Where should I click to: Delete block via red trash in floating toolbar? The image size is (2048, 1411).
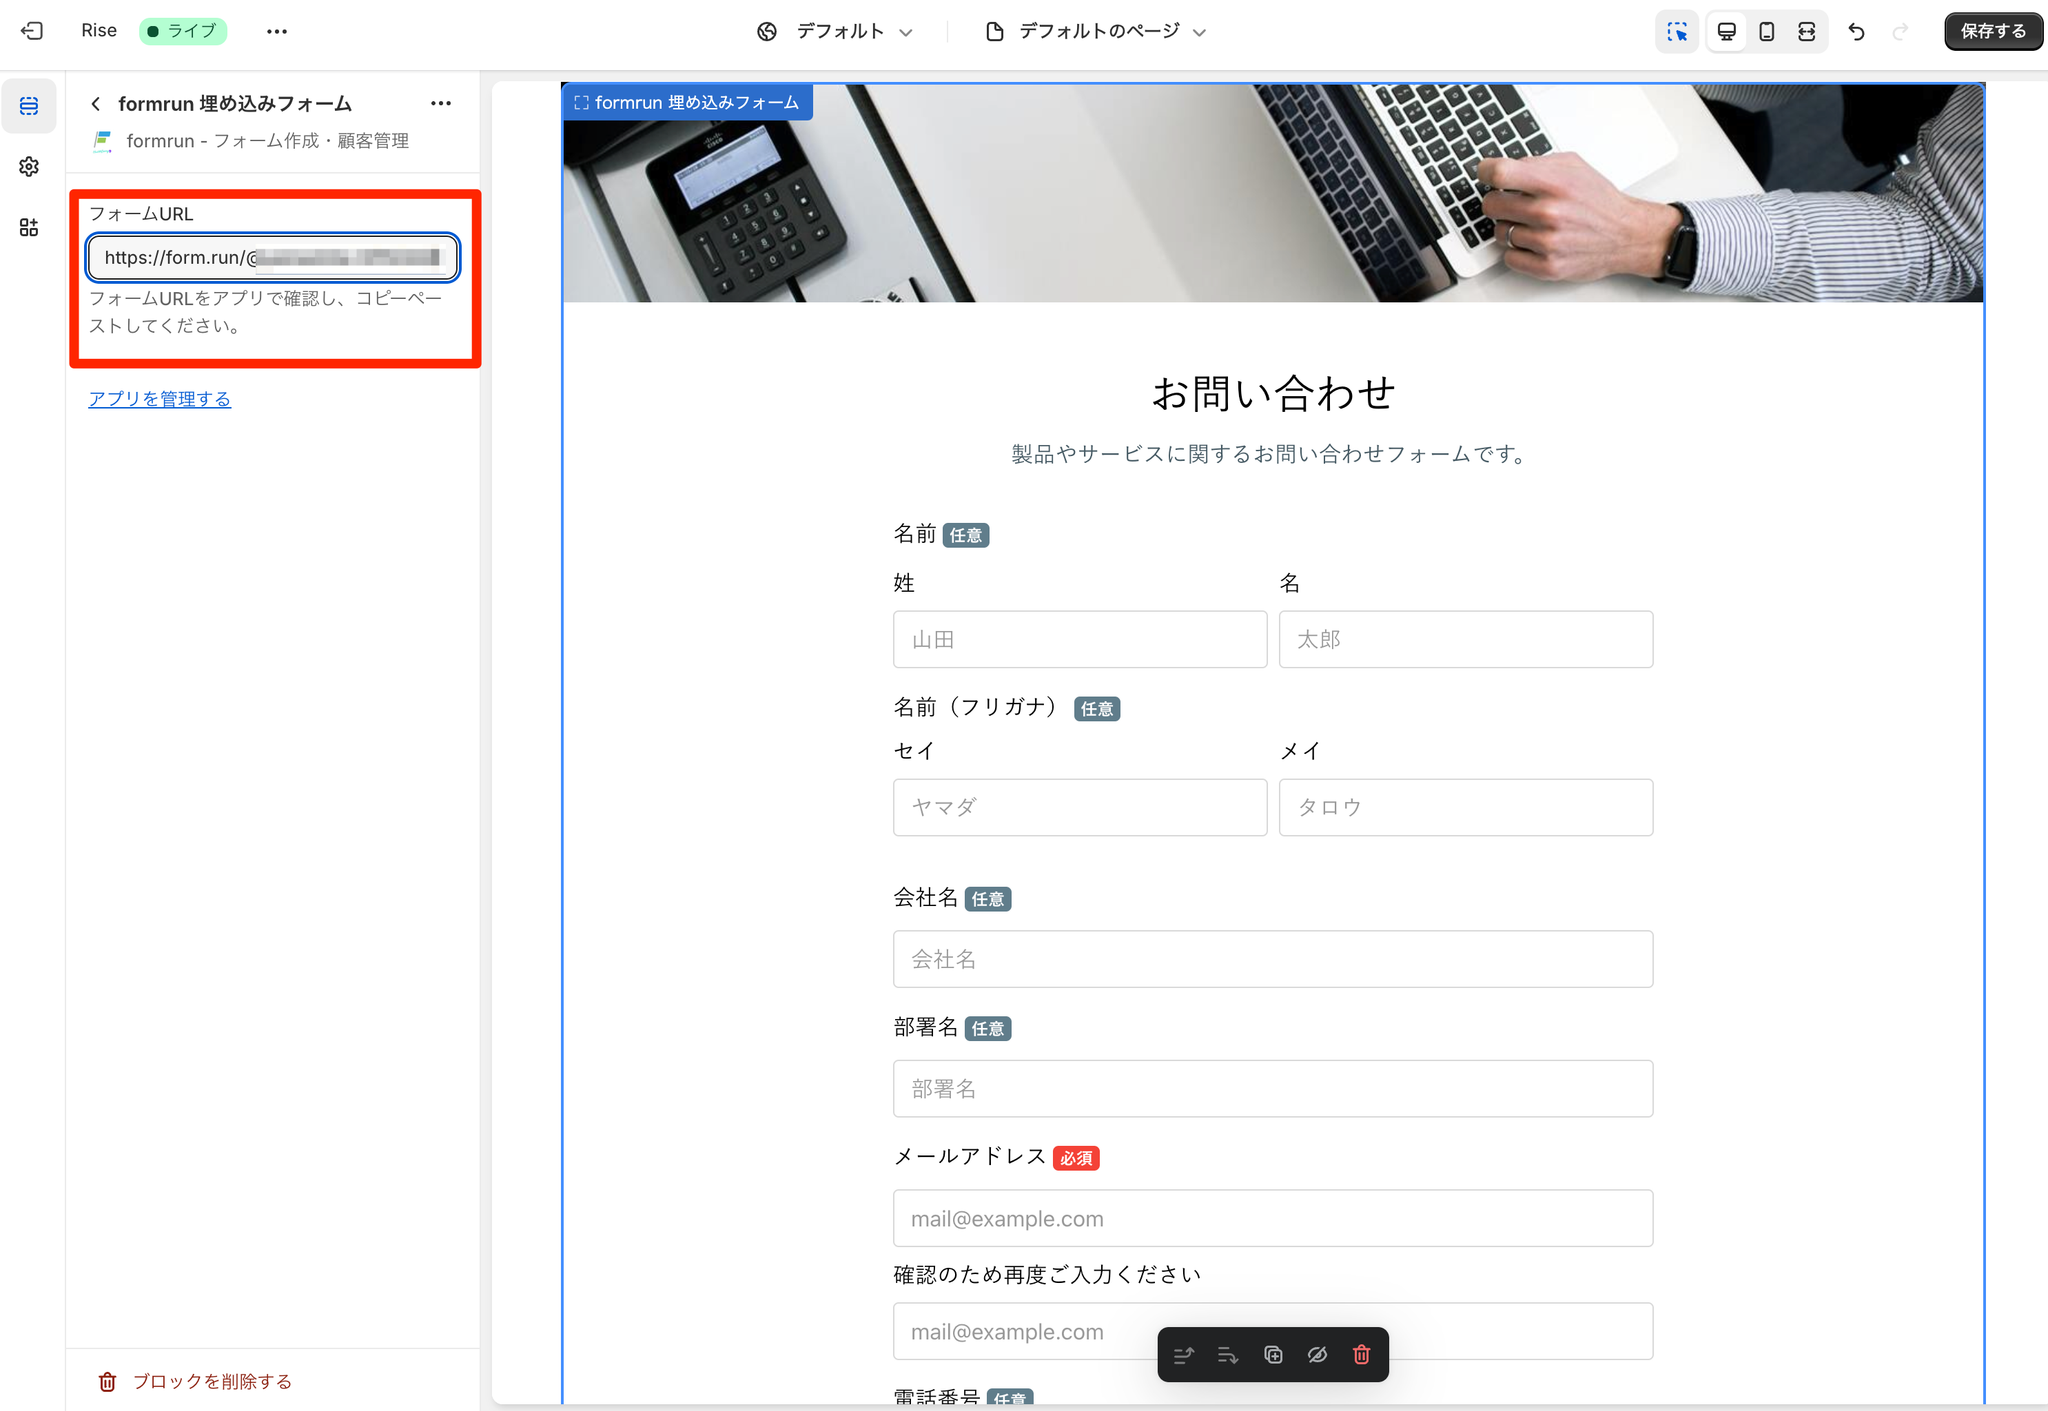tap(1361, 1355)
